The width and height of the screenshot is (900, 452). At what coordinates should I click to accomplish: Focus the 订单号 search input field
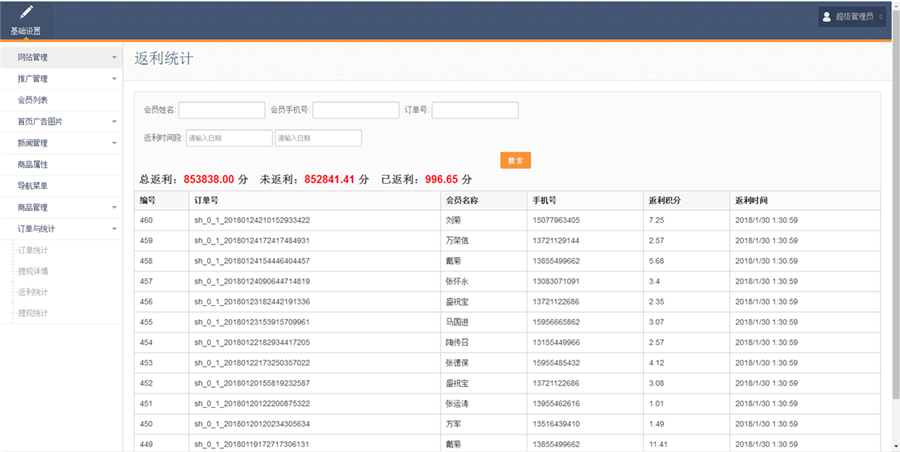pyautogui.click(x=475, y=110)
